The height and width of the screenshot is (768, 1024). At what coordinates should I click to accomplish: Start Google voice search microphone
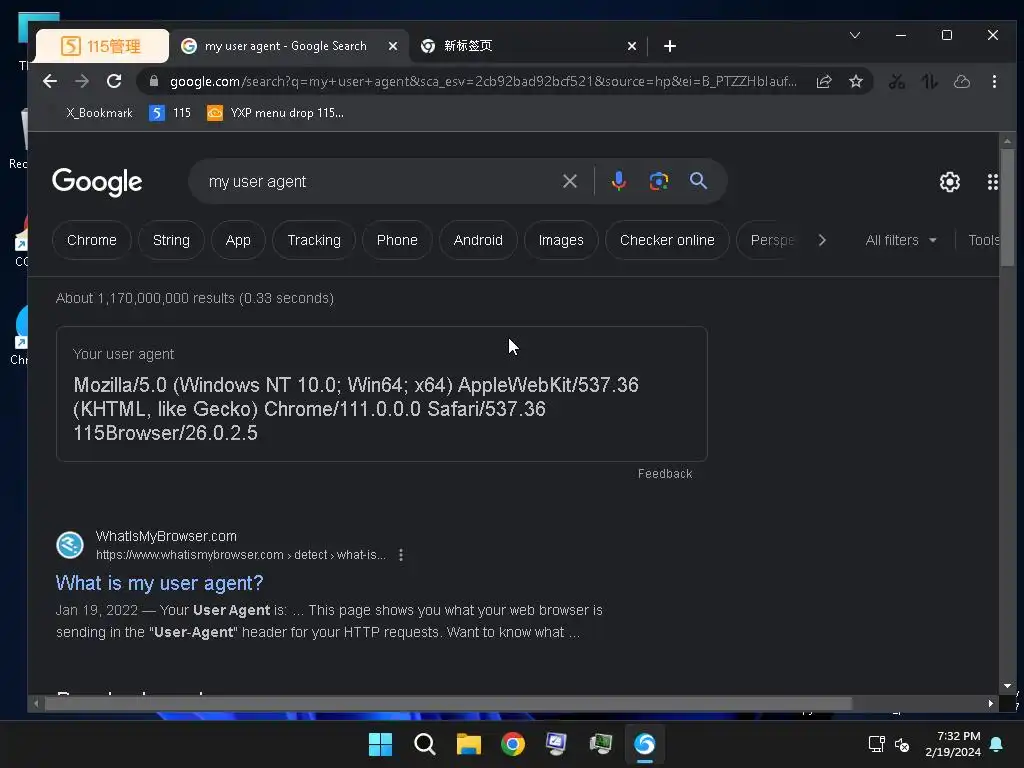coord(619,181)
